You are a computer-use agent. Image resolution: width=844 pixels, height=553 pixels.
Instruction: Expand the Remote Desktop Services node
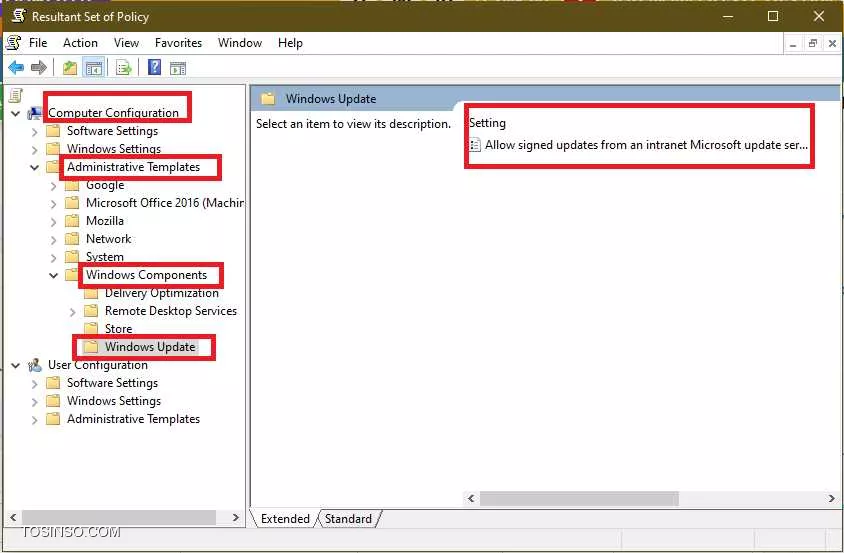[x=73, y=311]
